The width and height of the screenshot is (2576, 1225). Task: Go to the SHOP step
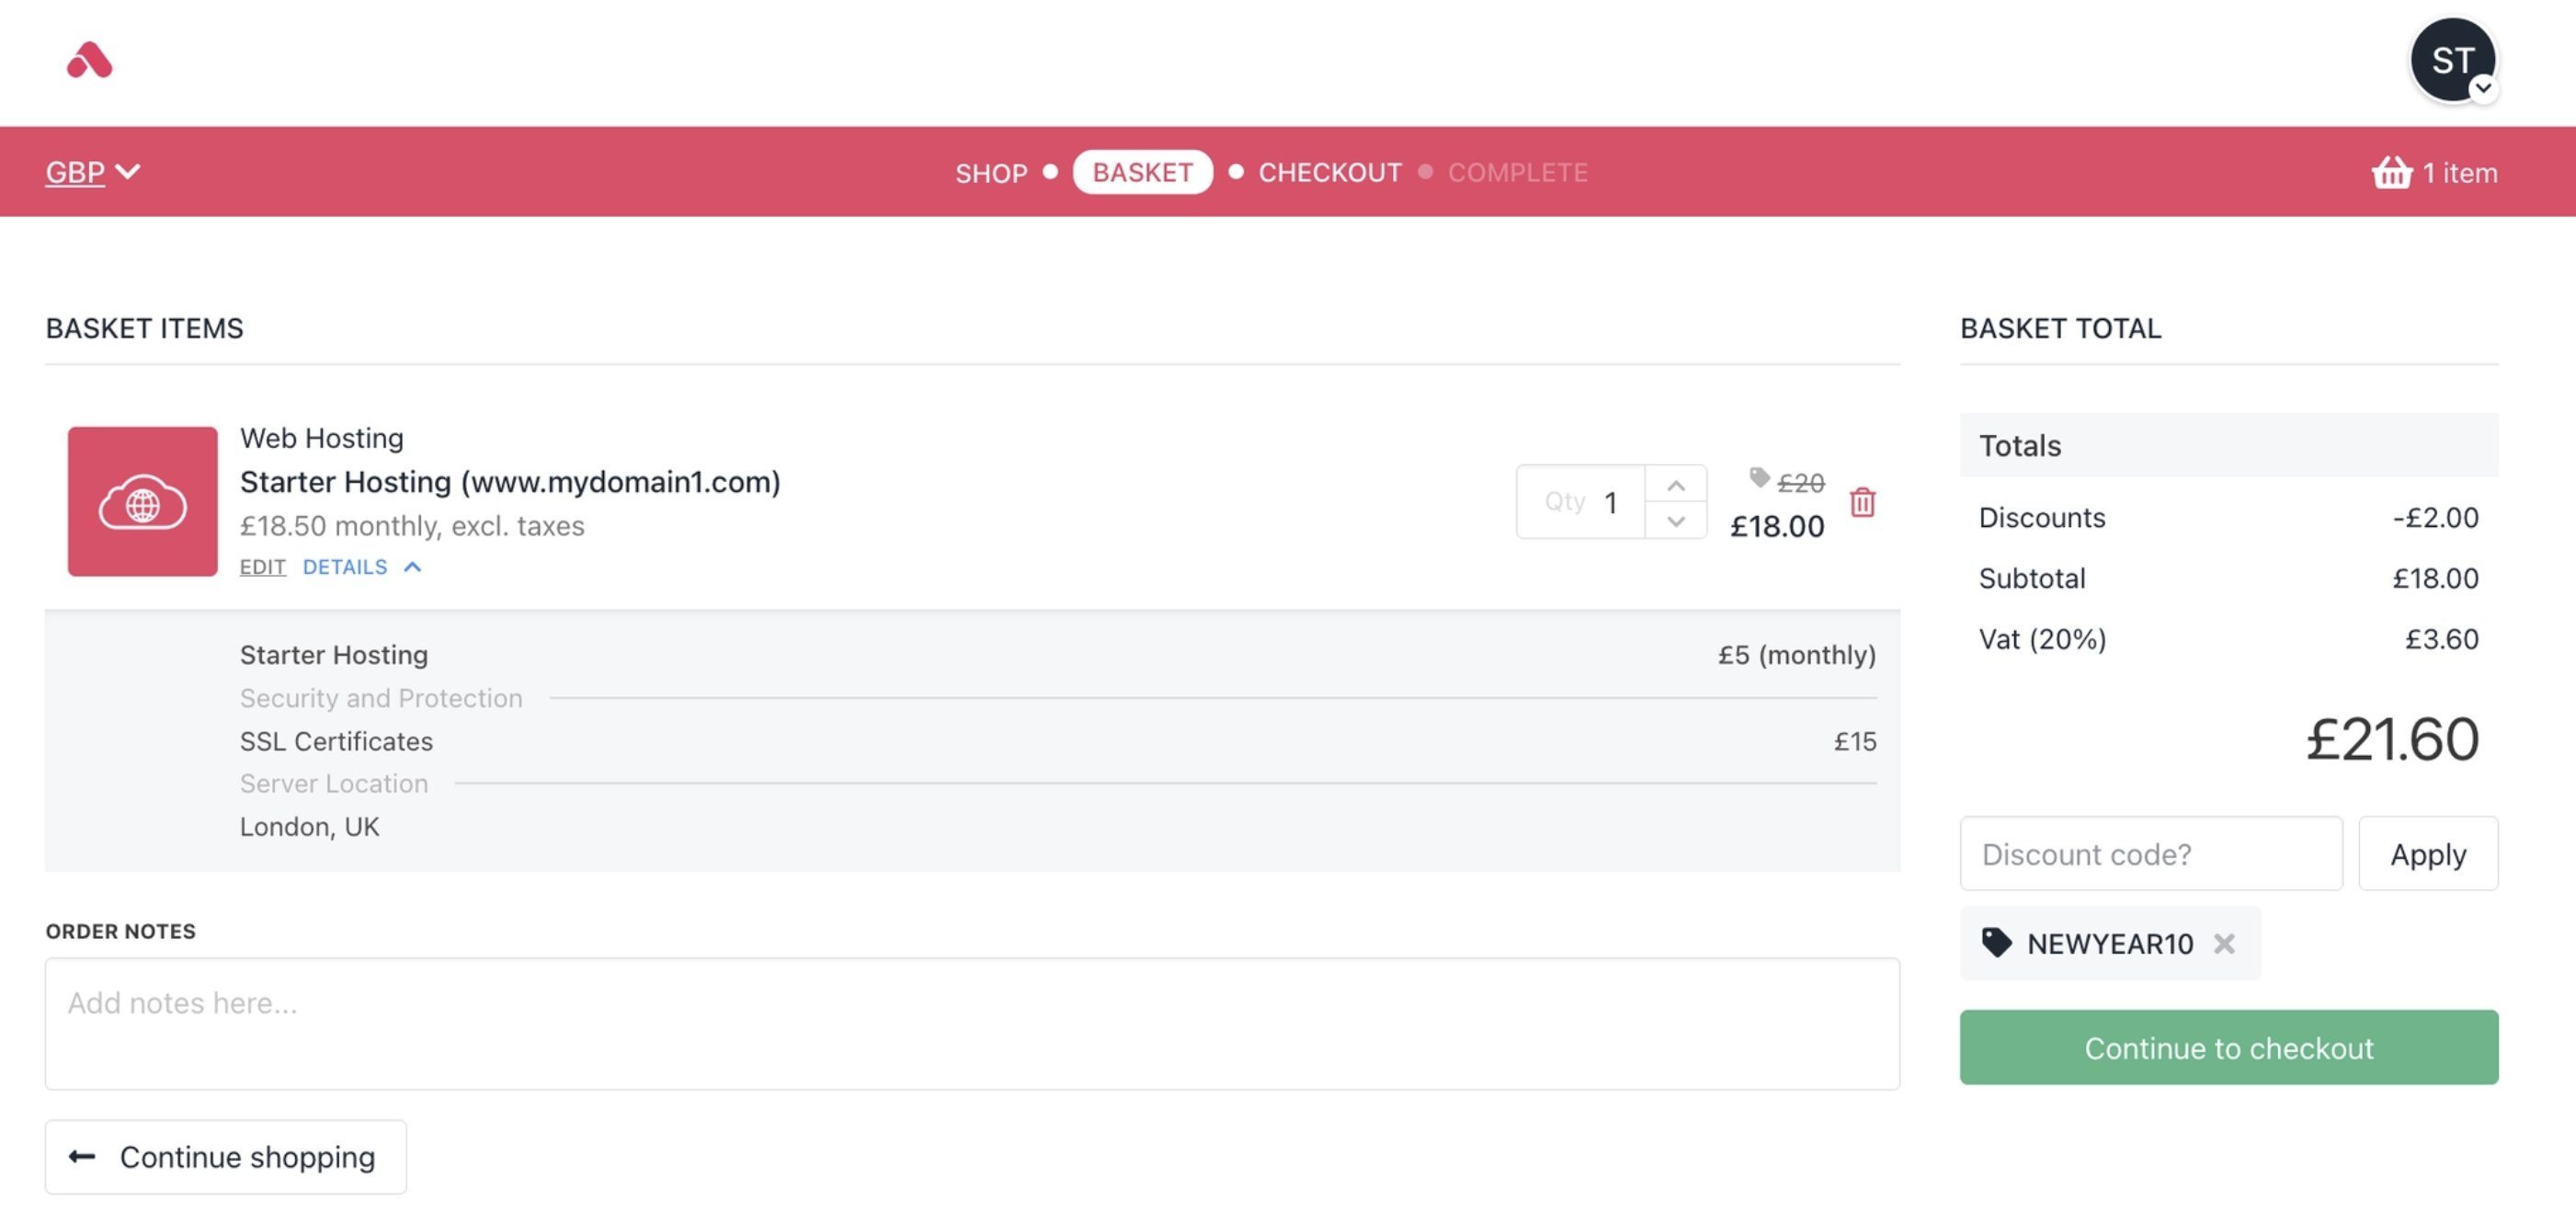coord(990,173)
